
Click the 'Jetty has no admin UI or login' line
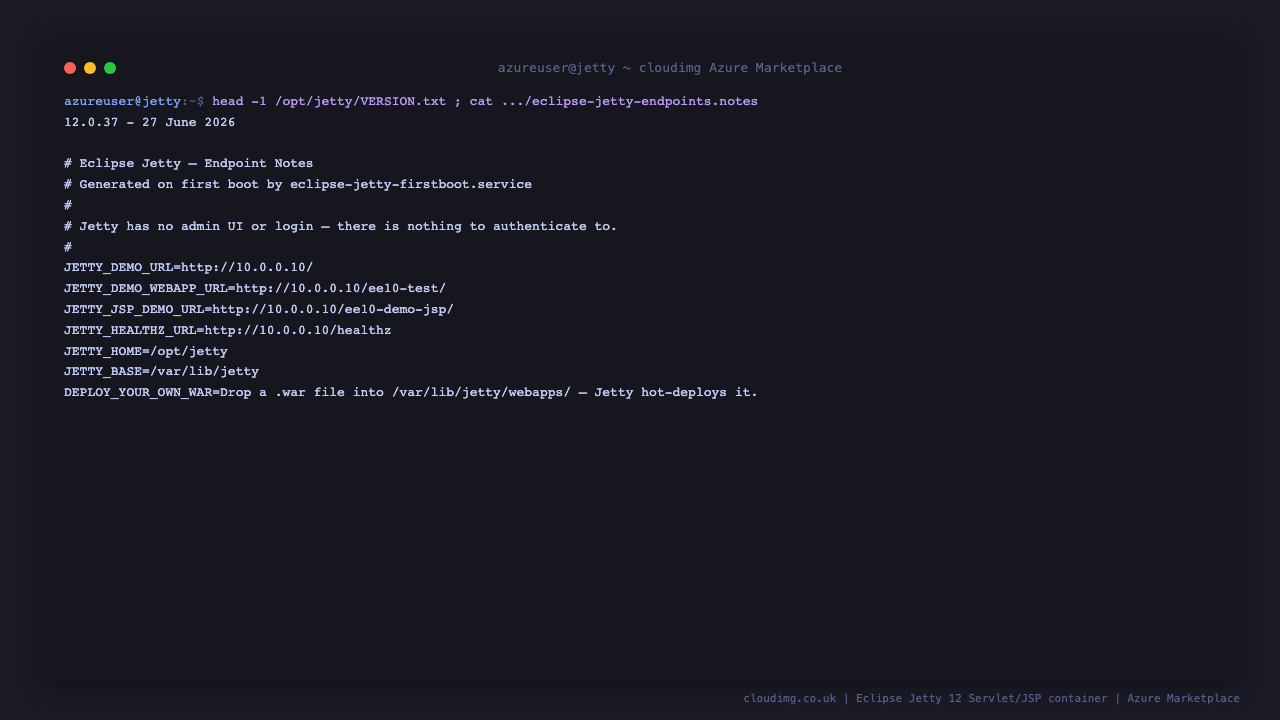[341, 227]
